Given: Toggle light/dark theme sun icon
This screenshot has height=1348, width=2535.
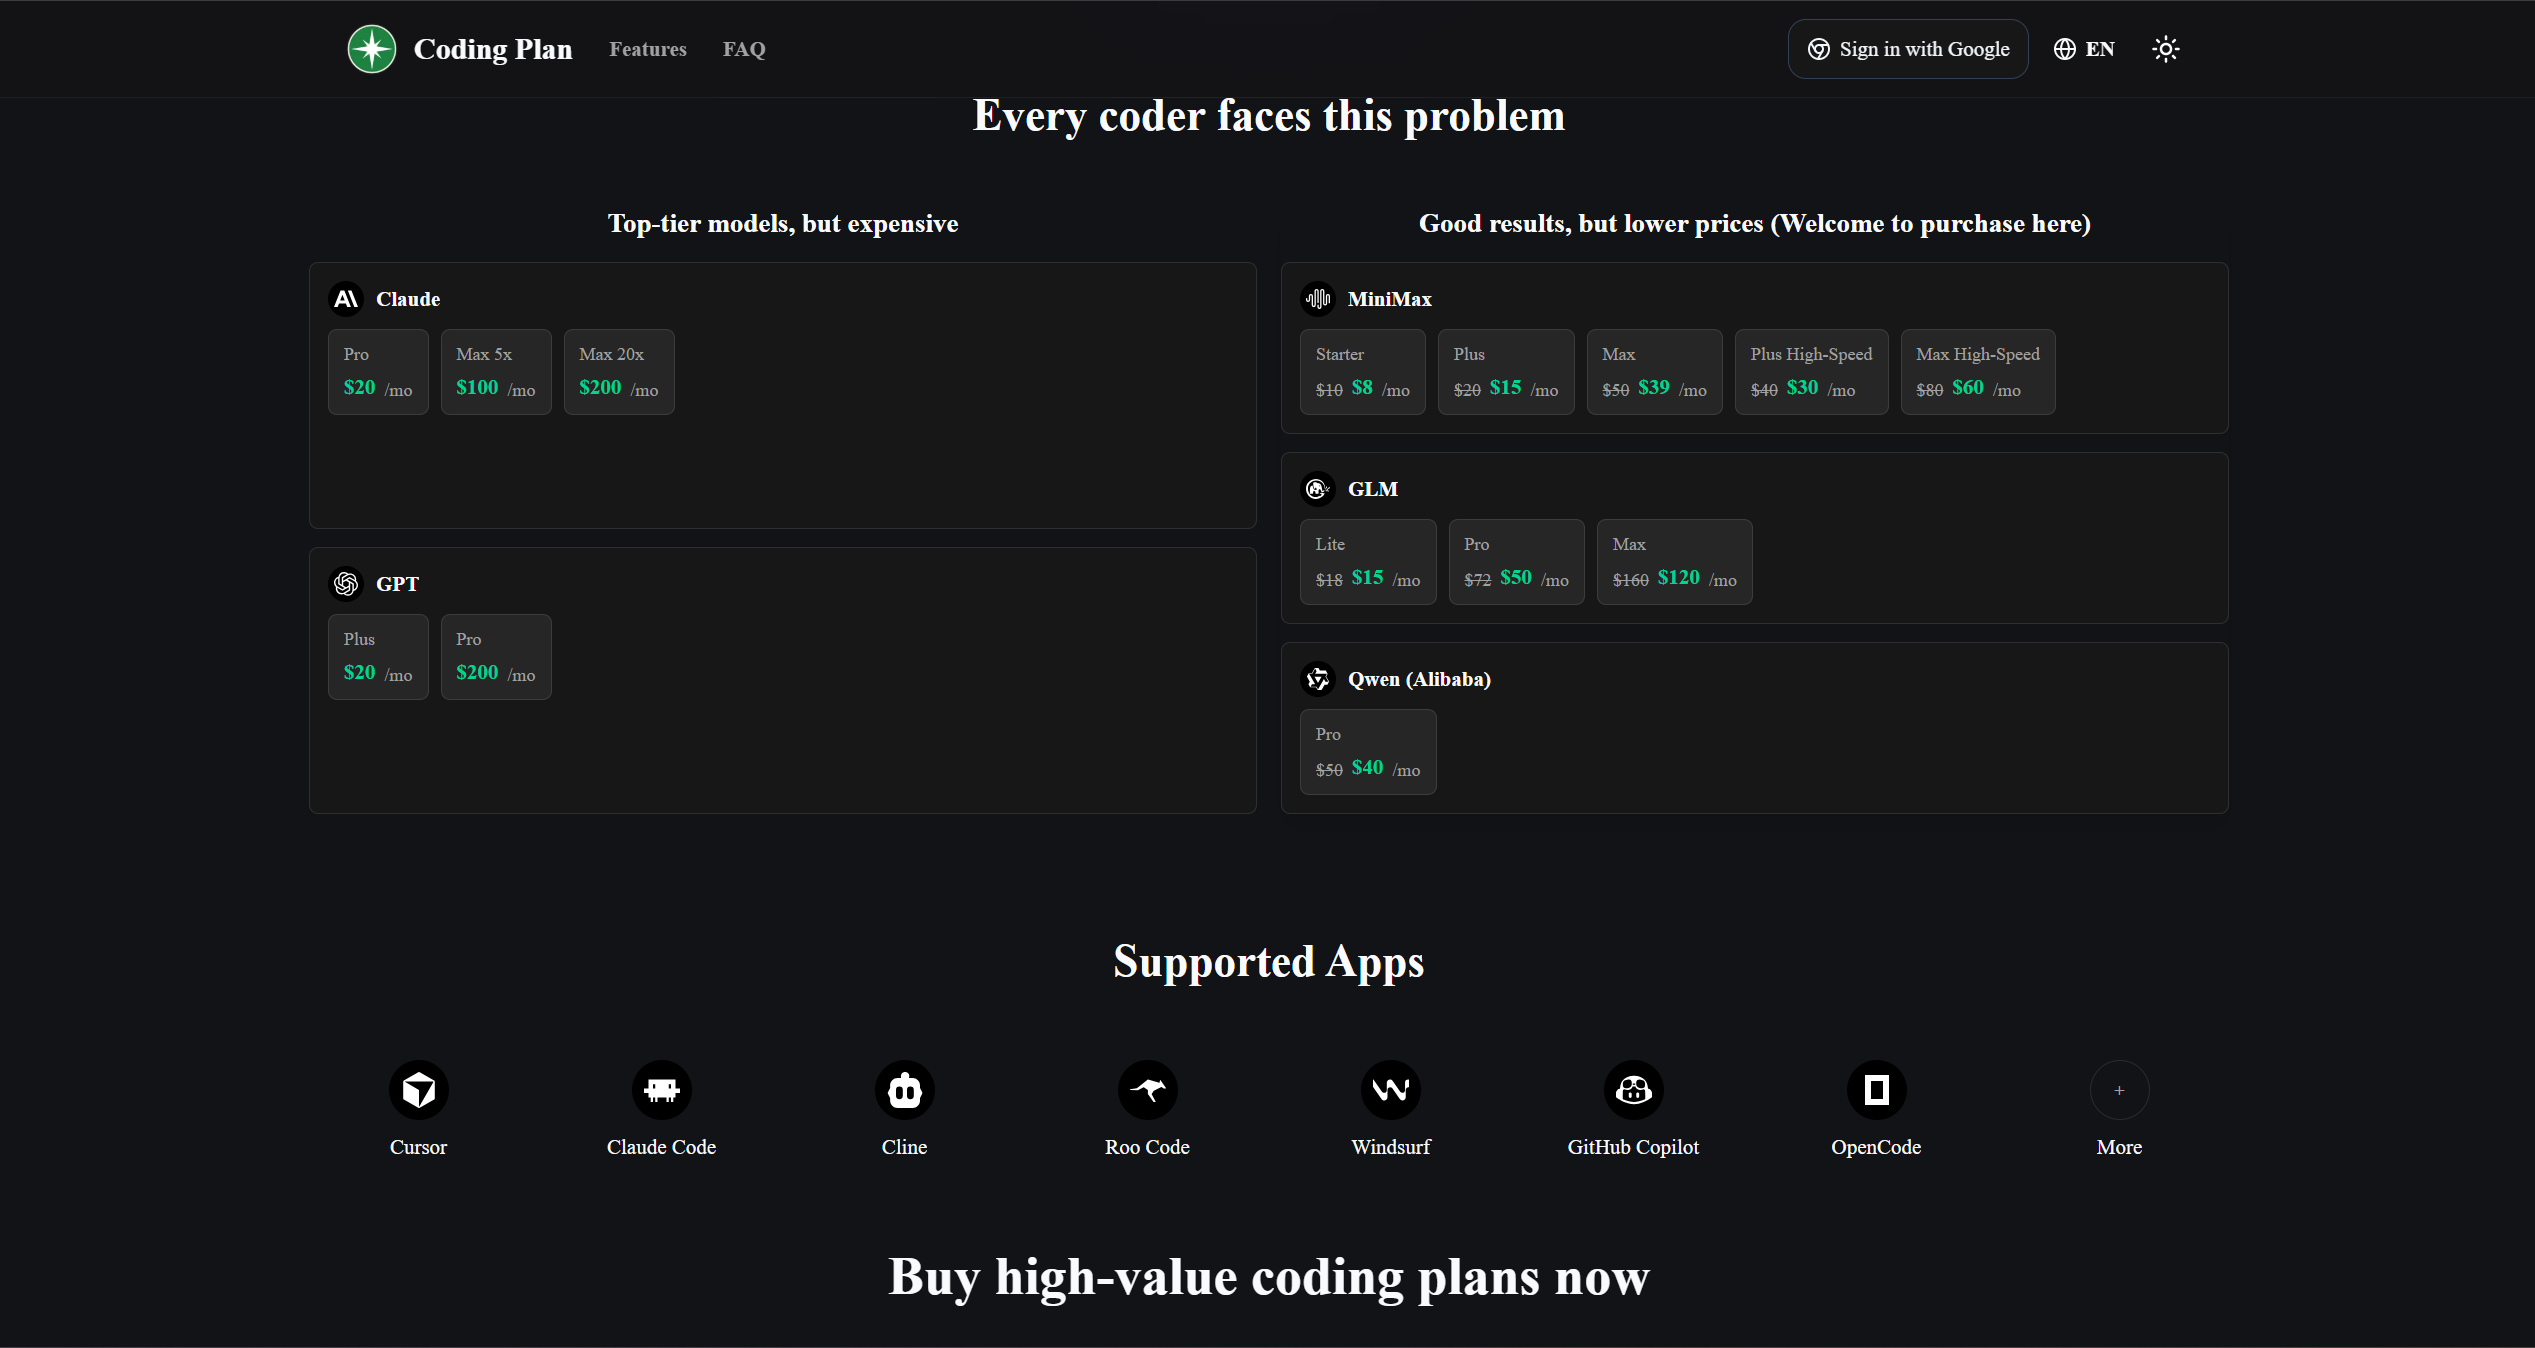Looking at the screenshot, I should 2165,49.
